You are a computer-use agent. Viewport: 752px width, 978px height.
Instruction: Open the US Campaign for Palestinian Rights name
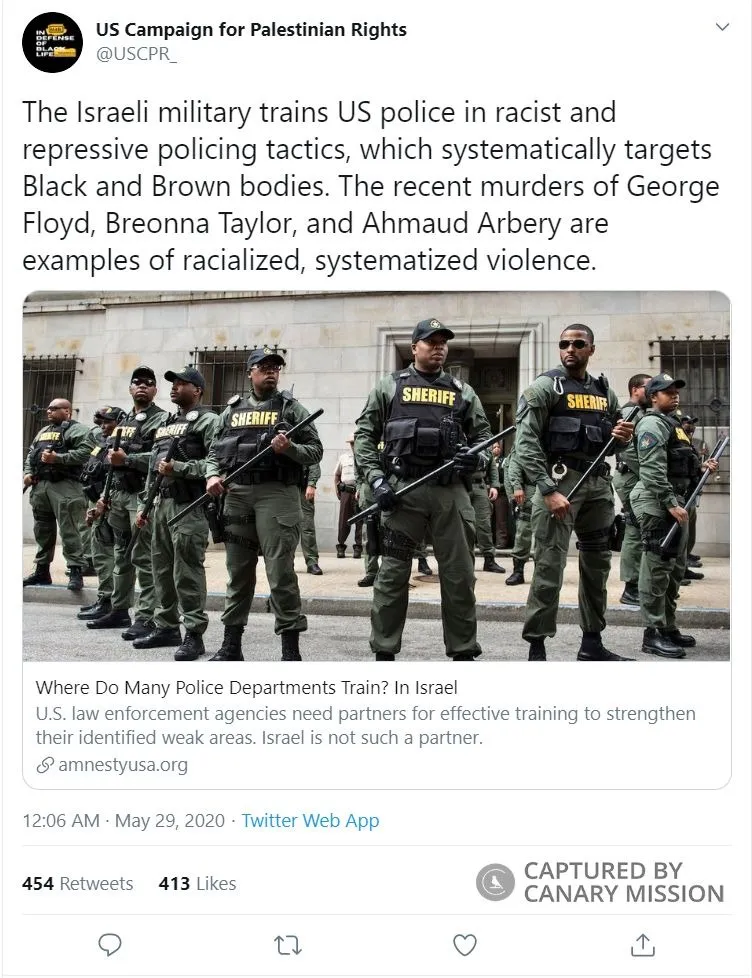tap(250, 29)
